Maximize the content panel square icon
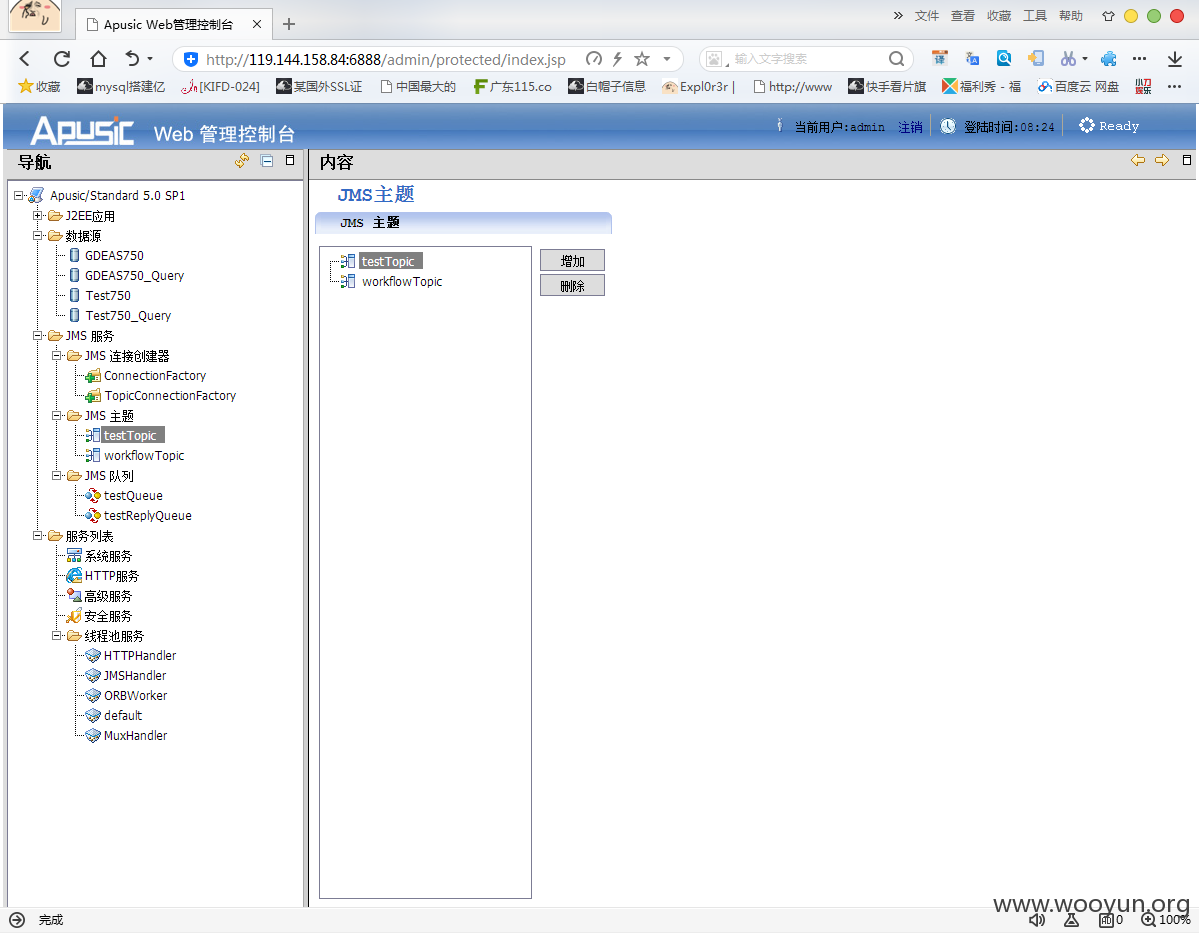 [1187, 161]
